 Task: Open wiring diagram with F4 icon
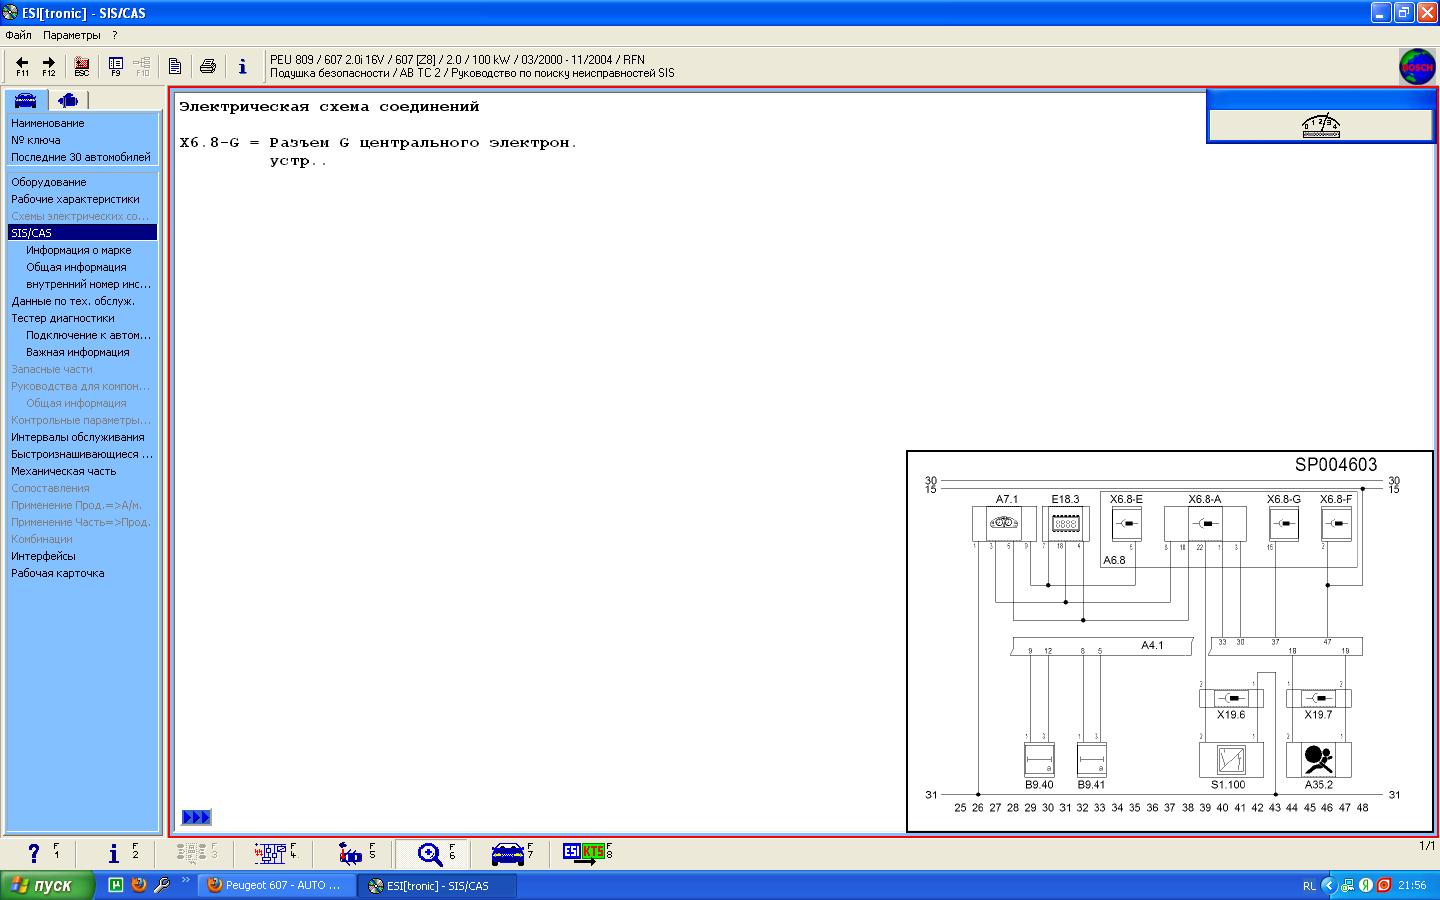tap(274, 853)
